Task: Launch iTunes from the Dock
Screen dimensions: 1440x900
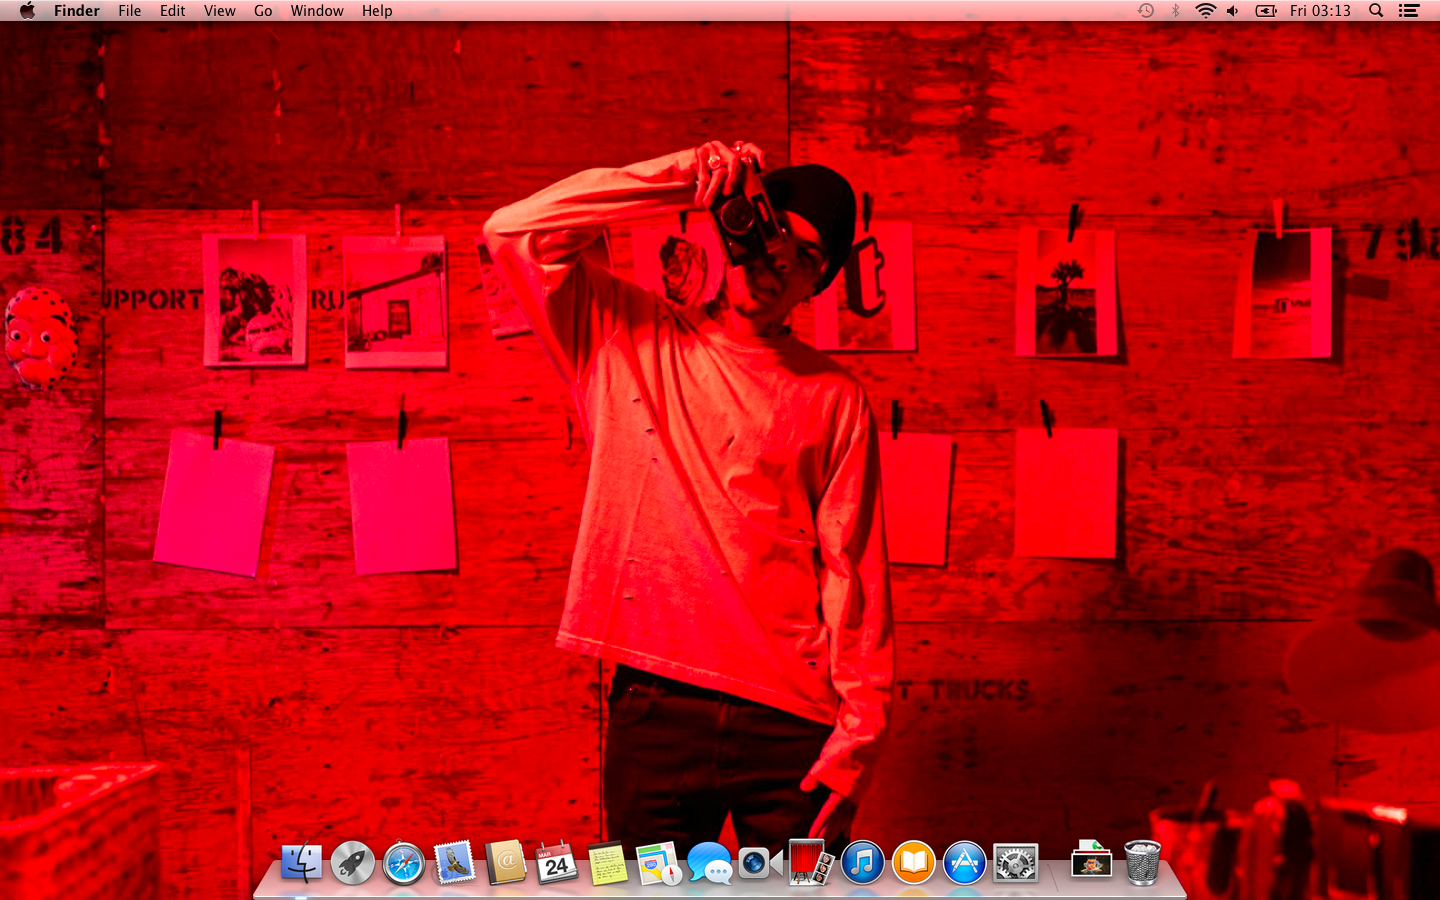Action: click(x=862, y=862)
